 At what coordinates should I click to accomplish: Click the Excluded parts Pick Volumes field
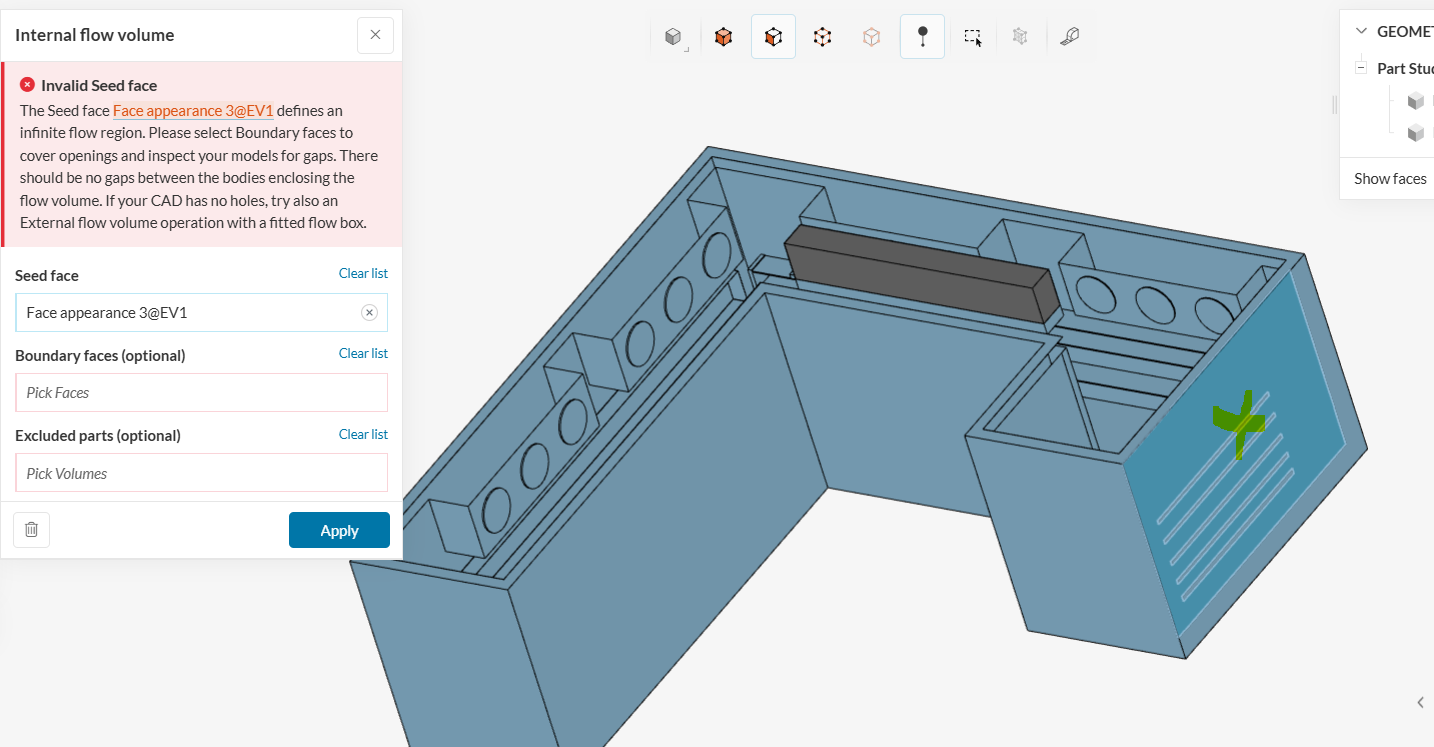201,473
